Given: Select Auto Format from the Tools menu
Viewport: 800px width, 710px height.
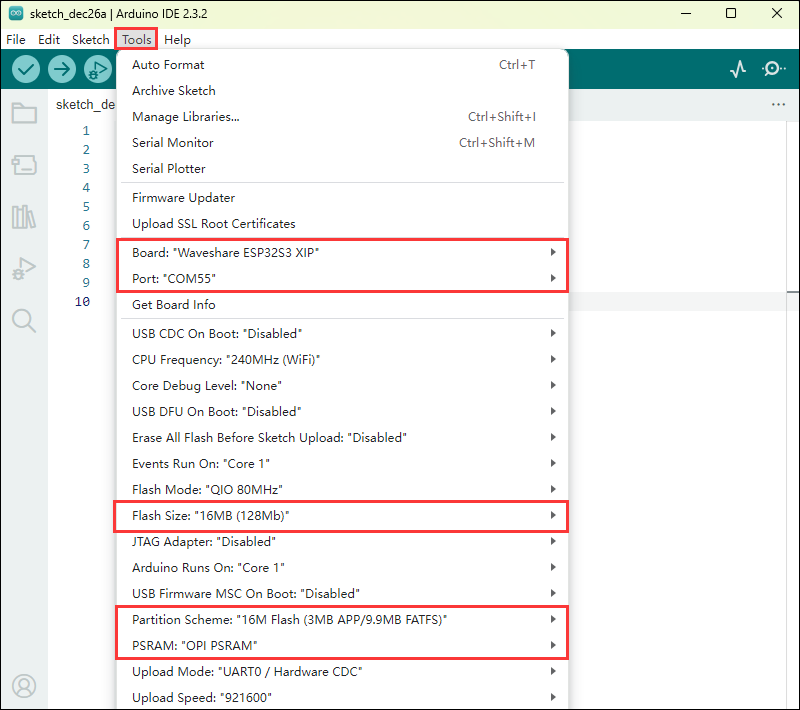Looking at the screenshot, I should [x=168, y=65].
